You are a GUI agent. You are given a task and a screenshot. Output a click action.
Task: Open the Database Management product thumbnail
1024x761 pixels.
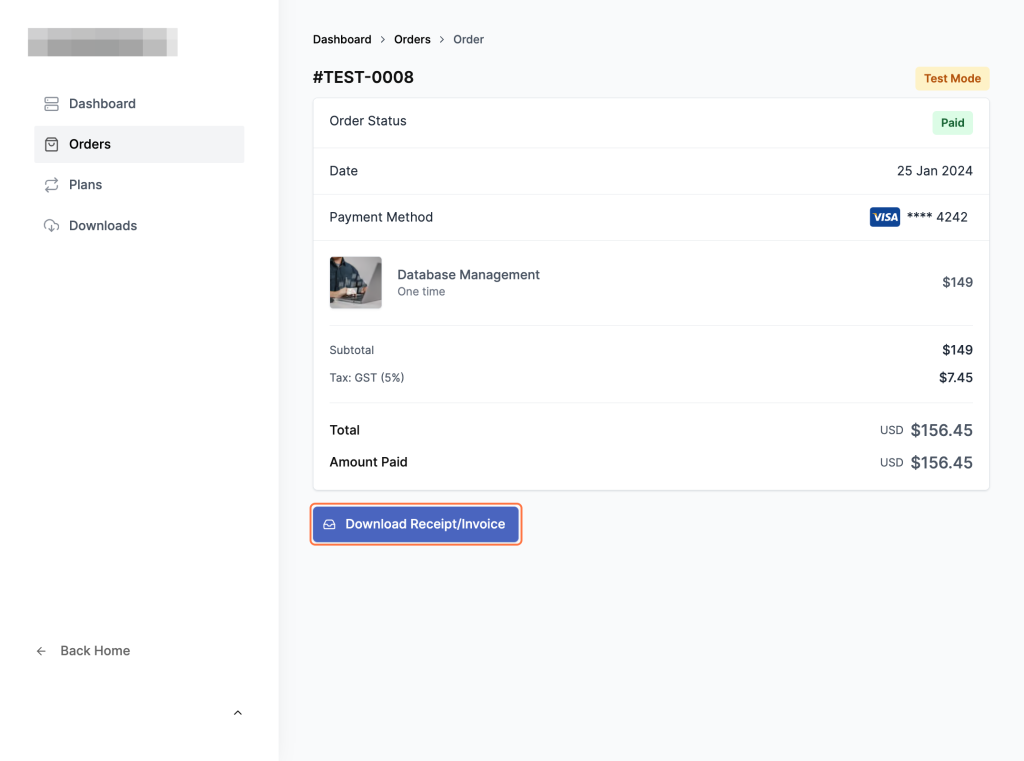[356, 282]
